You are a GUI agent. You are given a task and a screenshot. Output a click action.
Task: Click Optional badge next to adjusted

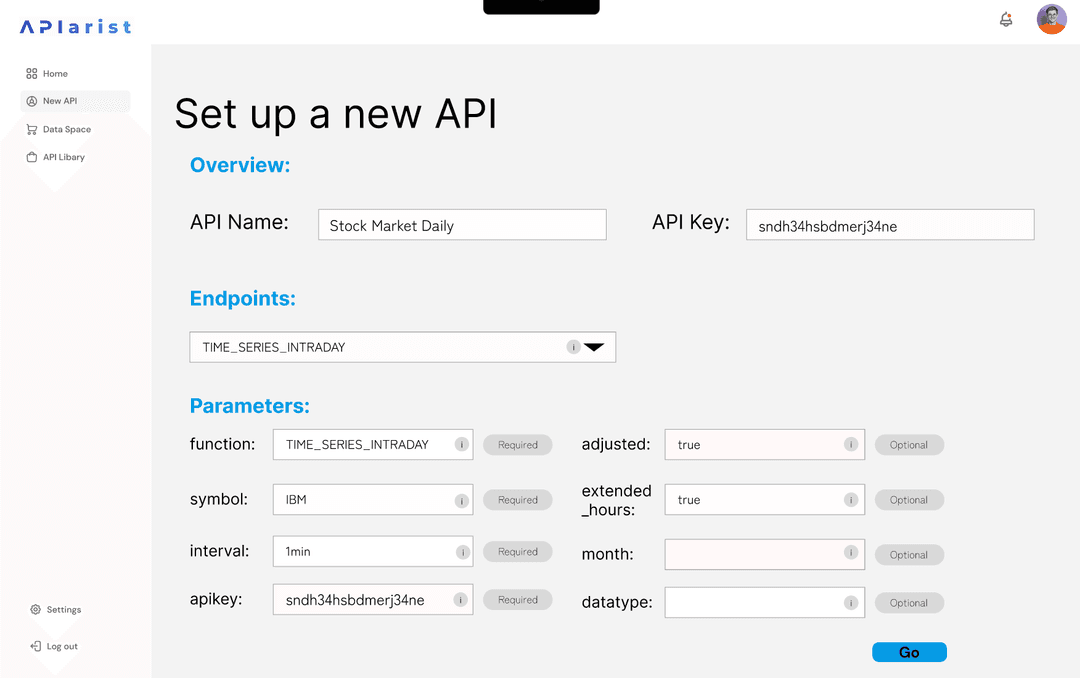pos(909,445)
